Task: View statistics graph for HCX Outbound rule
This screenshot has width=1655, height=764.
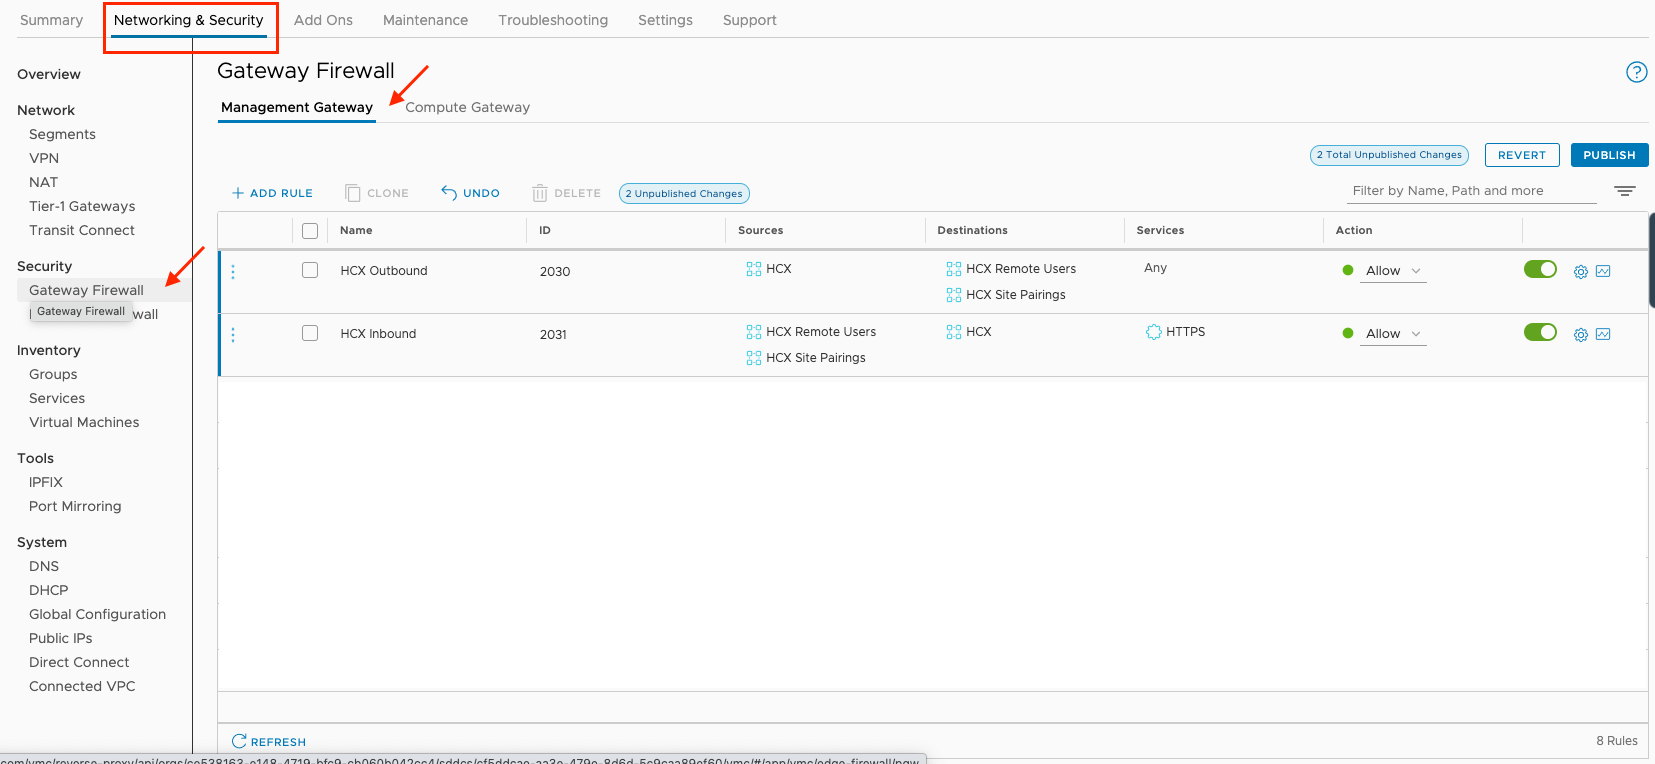Action: pyautogui.click(x=1603, y=272)
